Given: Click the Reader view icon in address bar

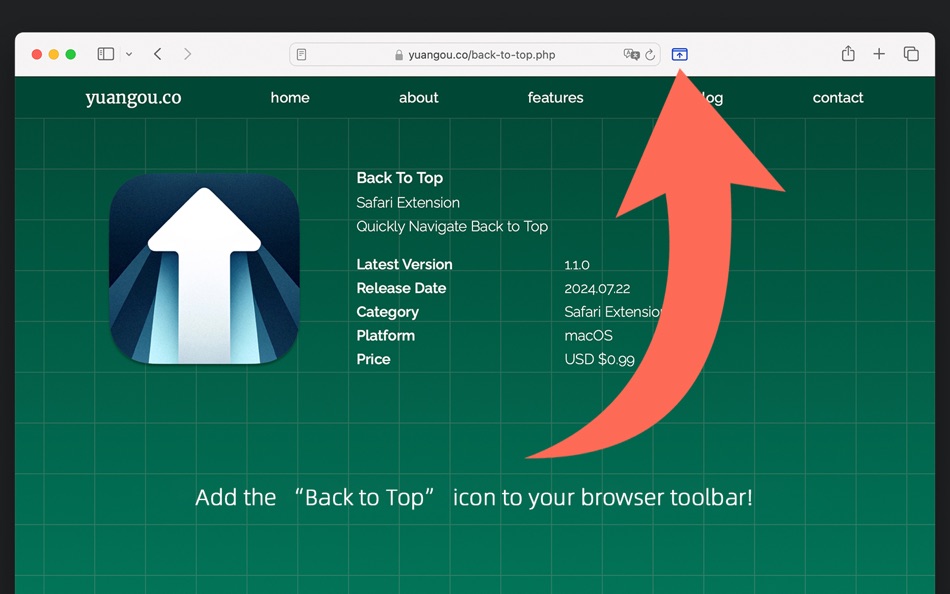Looking at the screenshot, I should 301,54.
